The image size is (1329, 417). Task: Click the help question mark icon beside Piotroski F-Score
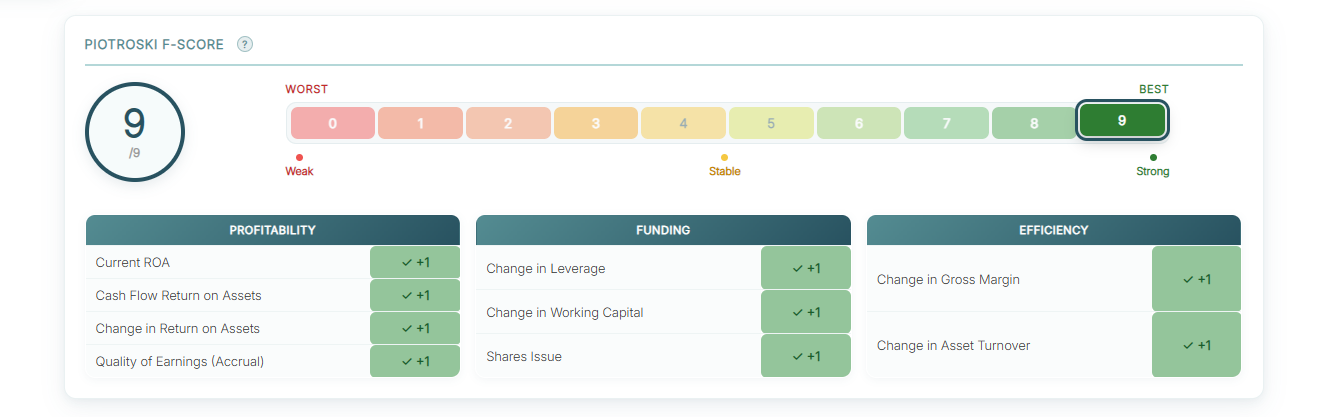[x=245, y=44]
